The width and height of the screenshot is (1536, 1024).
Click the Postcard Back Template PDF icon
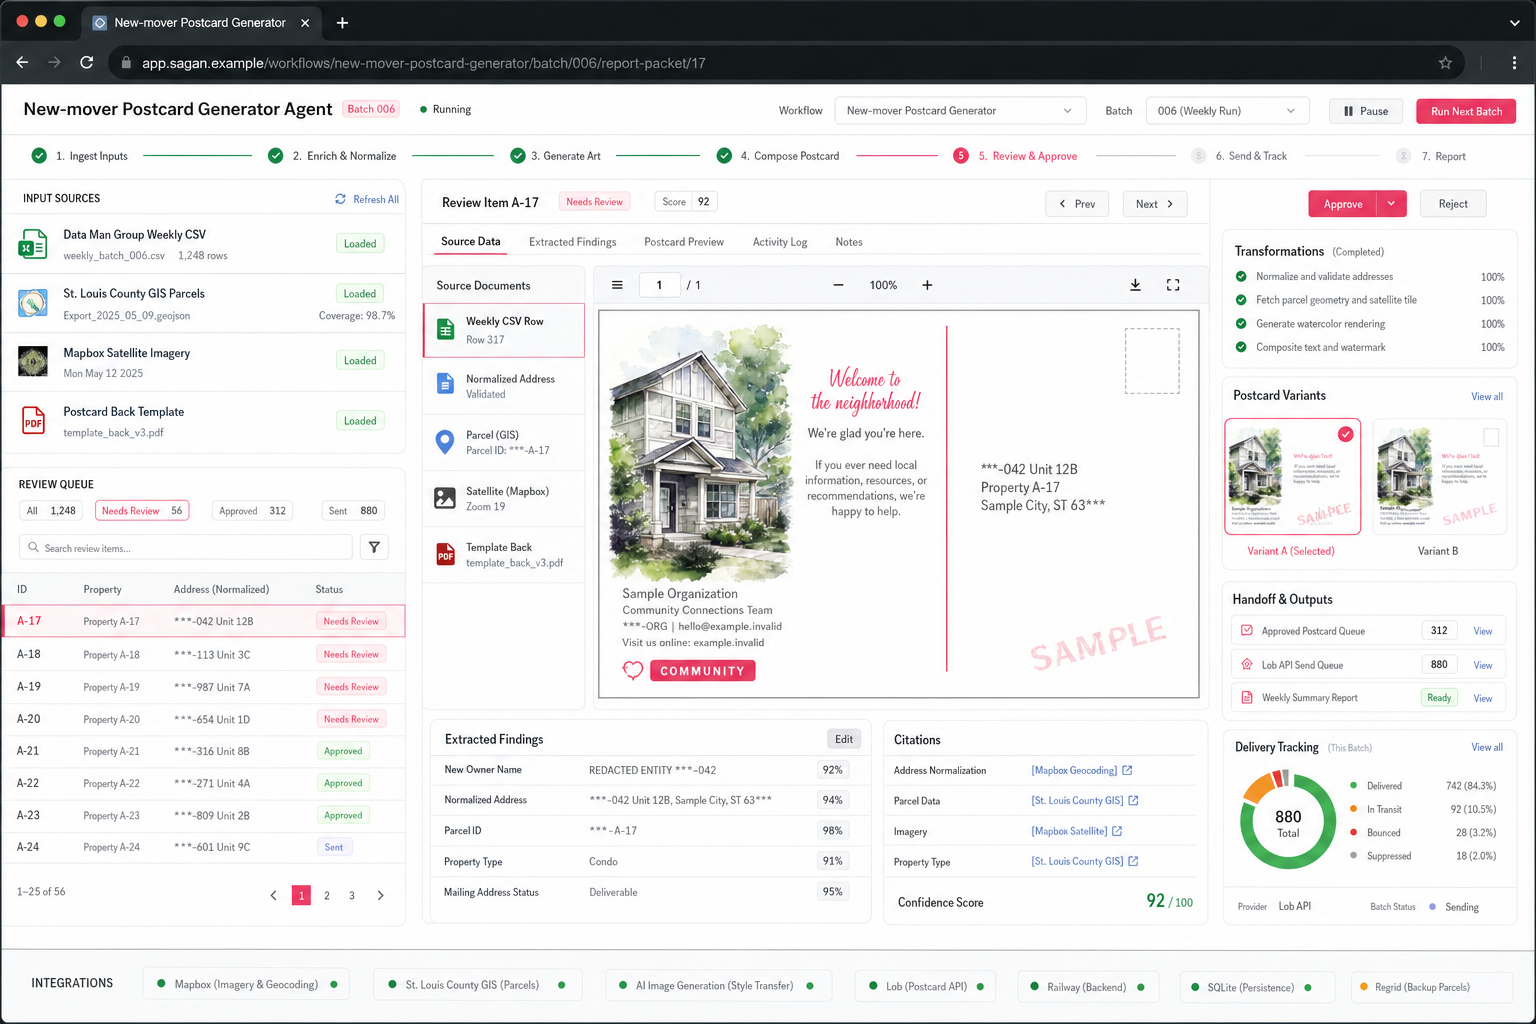coord(33,420)
